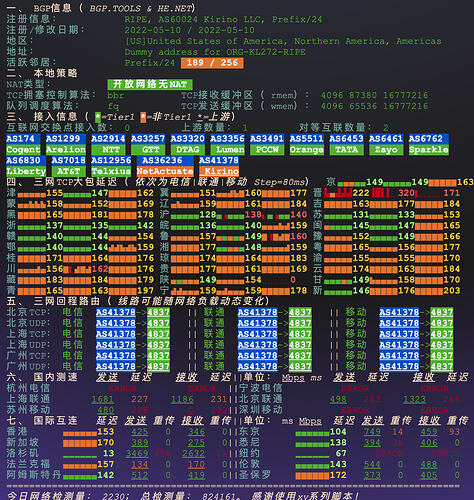Click the section header 七、国际互连
This screenshot has width=474, height=500.
(x=42, y=421)
